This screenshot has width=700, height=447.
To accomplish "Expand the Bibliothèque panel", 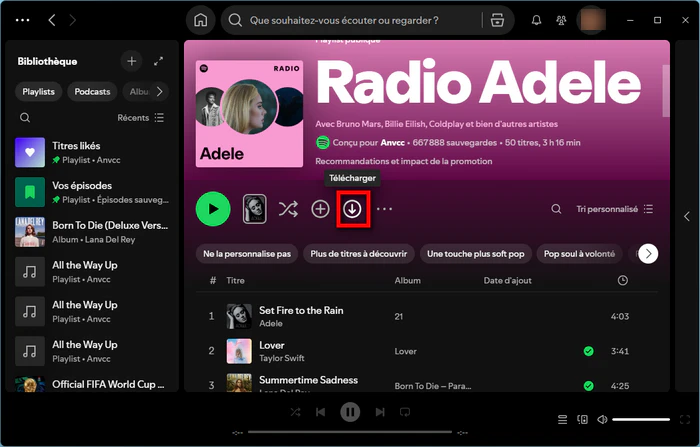I will click(x=158, y=62).
